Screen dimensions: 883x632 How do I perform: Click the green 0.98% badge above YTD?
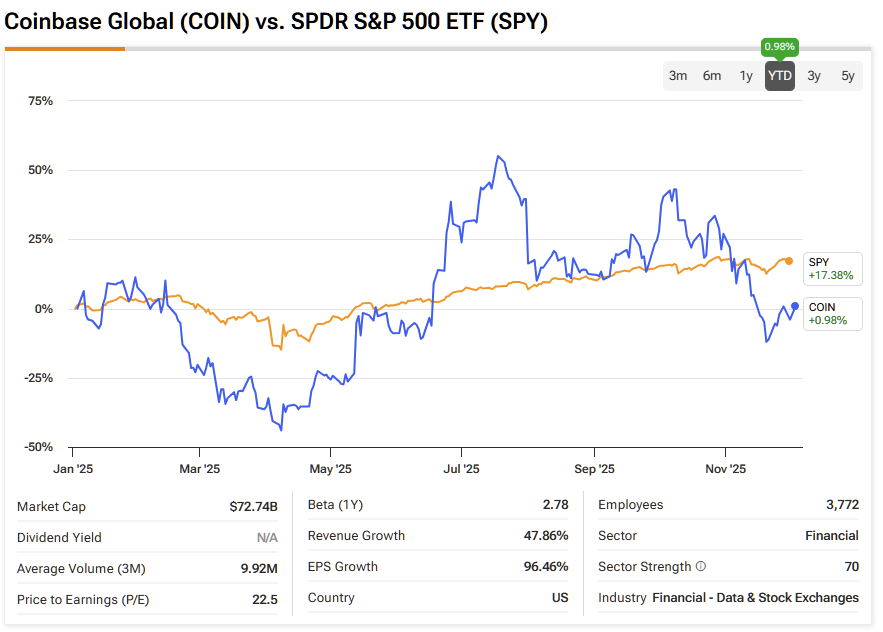[779, 46]
